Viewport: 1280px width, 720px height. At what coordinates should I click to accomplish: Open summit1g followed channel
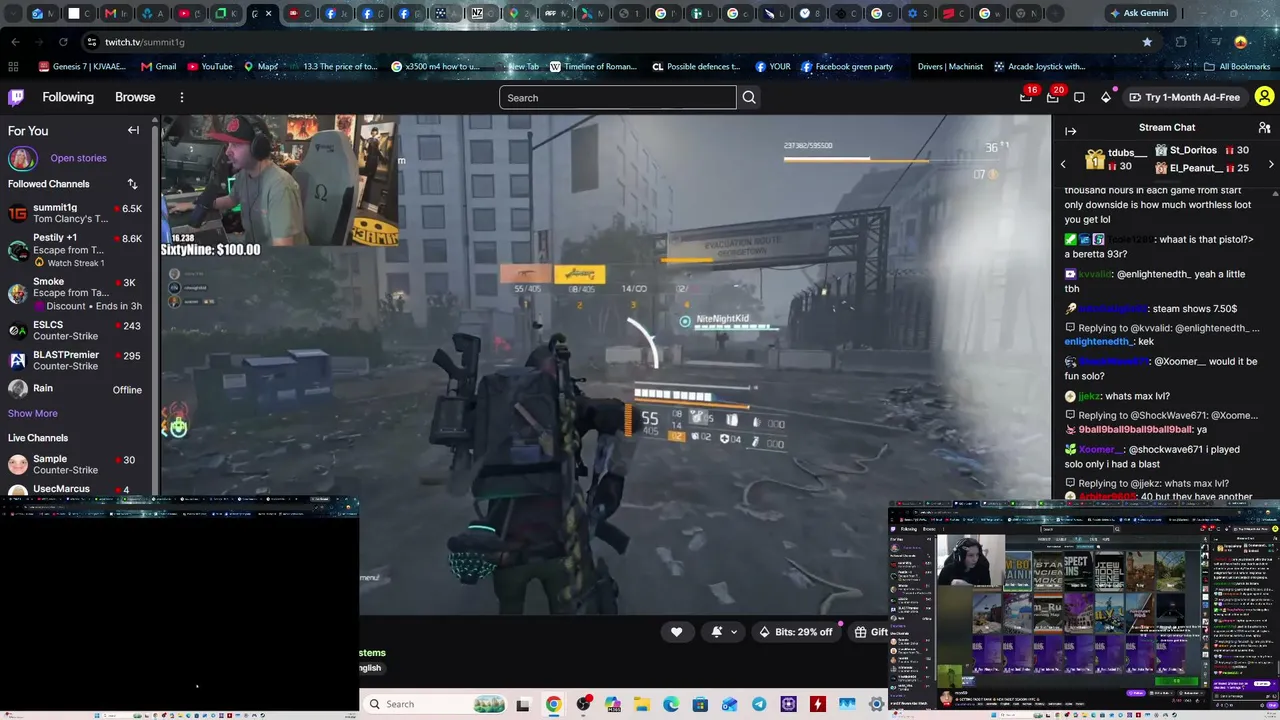(x=75, y=213)
